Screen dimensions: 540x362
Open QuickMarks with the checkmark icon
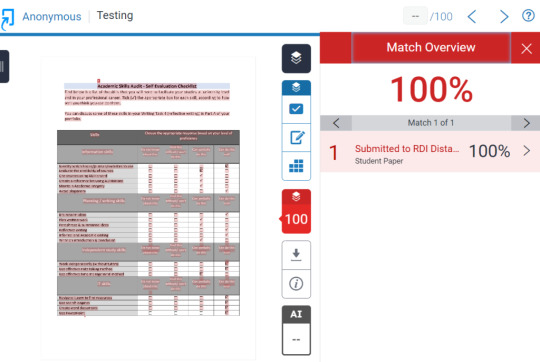[x=296, y=109]
